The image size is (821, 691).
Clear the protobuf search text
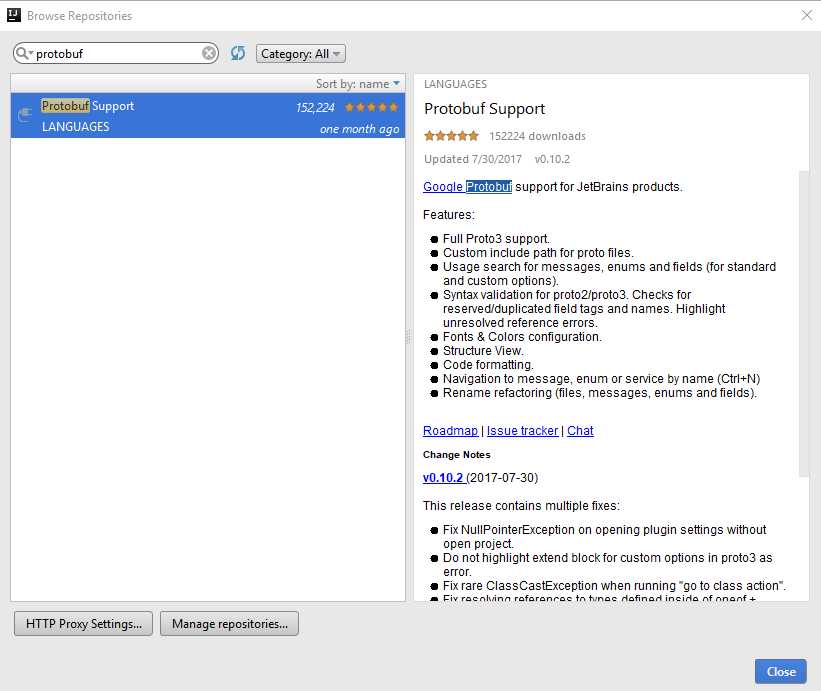[x=208, y=53]
